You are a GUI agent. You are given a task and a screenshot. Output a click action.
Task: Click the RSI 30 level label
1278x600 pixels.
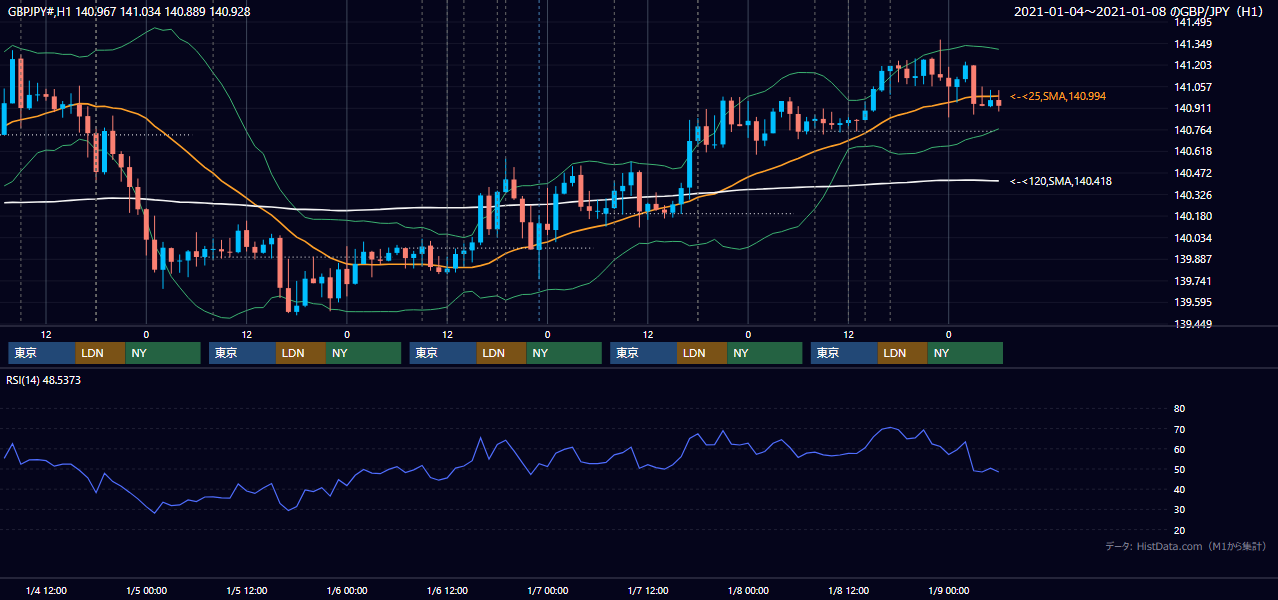coord(1179,509)
